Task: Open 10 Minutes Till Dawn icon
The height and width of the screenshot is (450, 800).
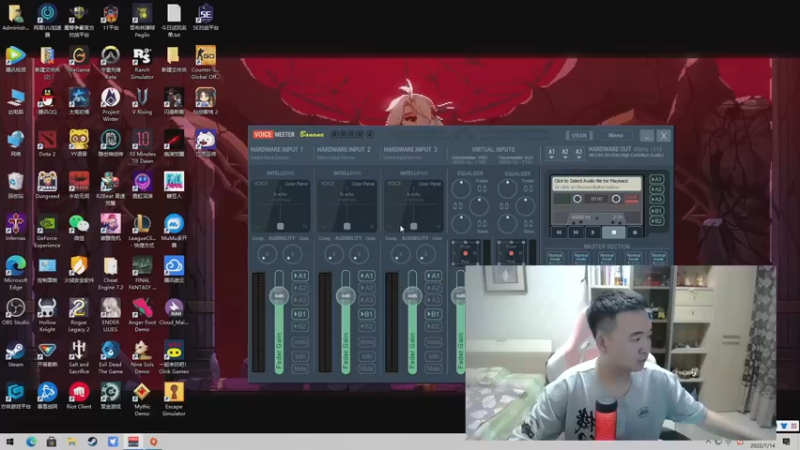Action: click(142, 147)
